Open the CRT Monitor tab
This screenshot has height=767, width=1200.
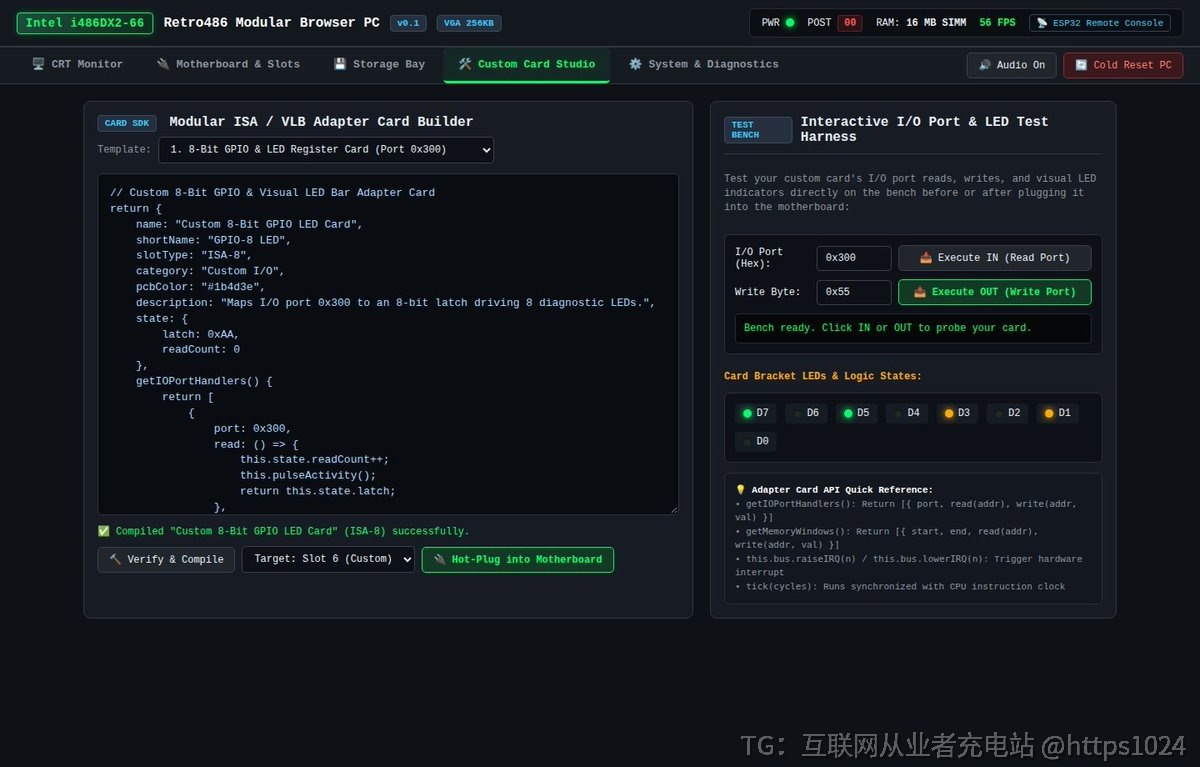(77, 64)
